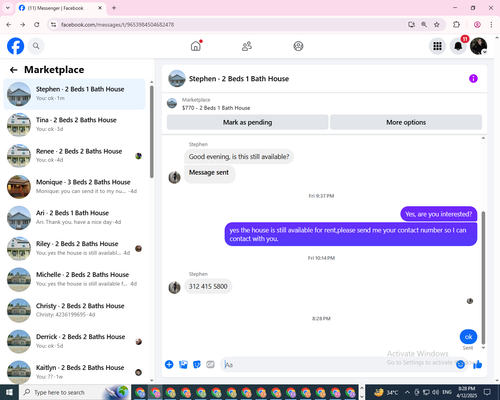Click the 'ok' sent message bubble
The height and width of the screenshot is (400, 500).
coord(468,337)
